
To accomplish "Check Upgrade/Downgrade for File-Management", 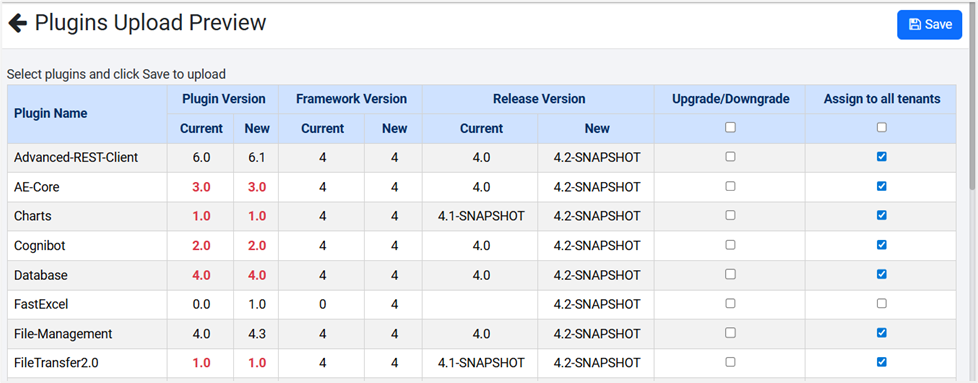I will pyautogui.click(x=730, y=333).
